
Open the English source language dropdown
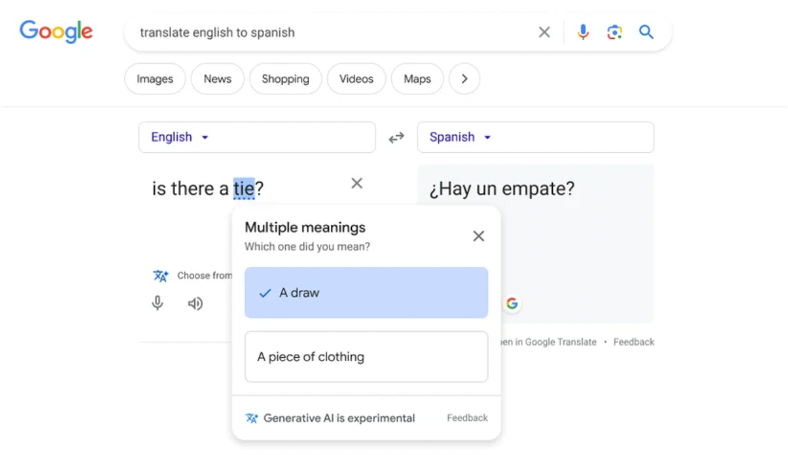(x=257, y=137)
